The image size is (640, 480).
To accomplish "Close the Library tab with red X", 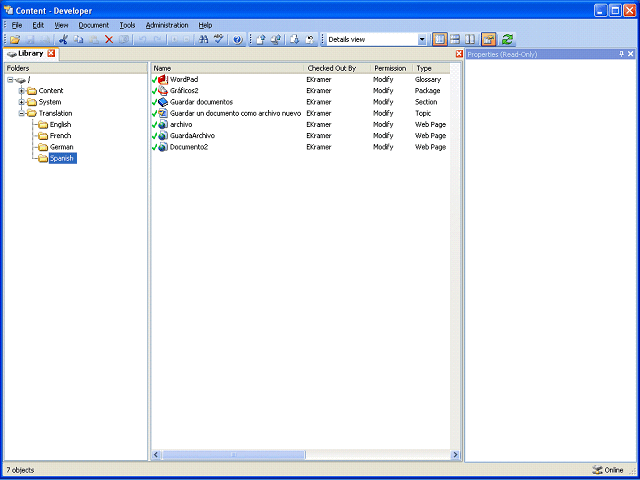I will click(51, 53).
